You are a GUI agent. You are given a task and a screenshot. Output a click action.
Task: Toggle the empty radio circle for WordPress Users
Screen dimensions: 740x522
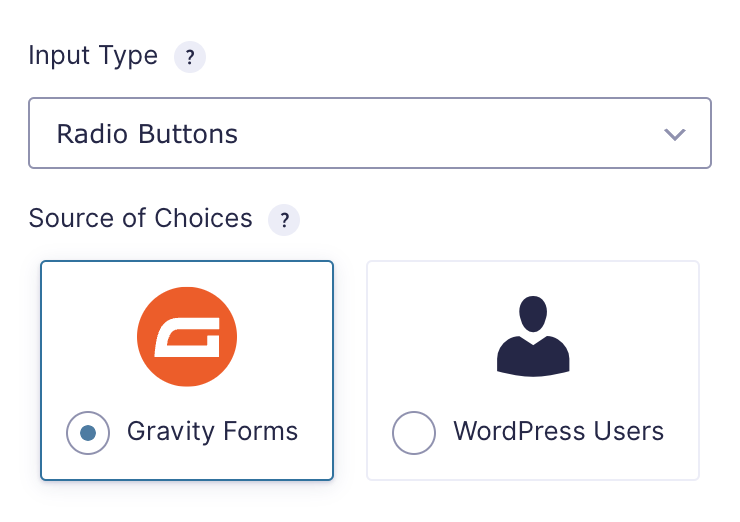coord(414,433)
